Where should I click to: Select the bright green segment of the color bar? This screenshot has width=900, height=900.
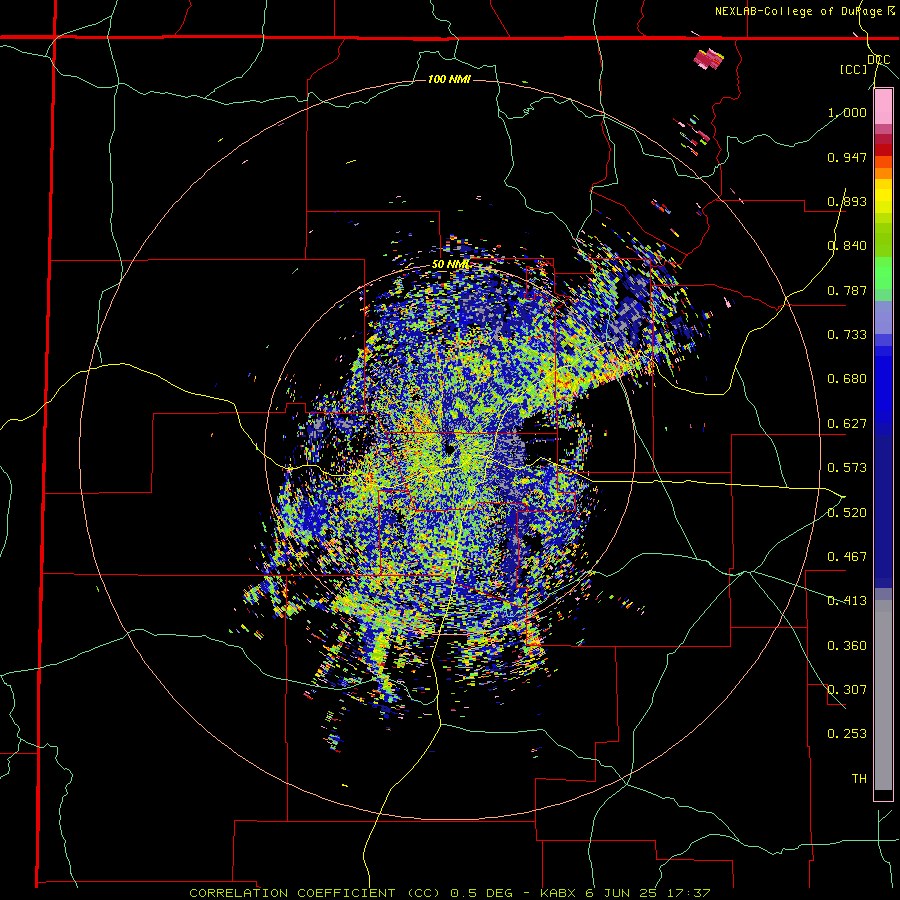tap(883, 273)
